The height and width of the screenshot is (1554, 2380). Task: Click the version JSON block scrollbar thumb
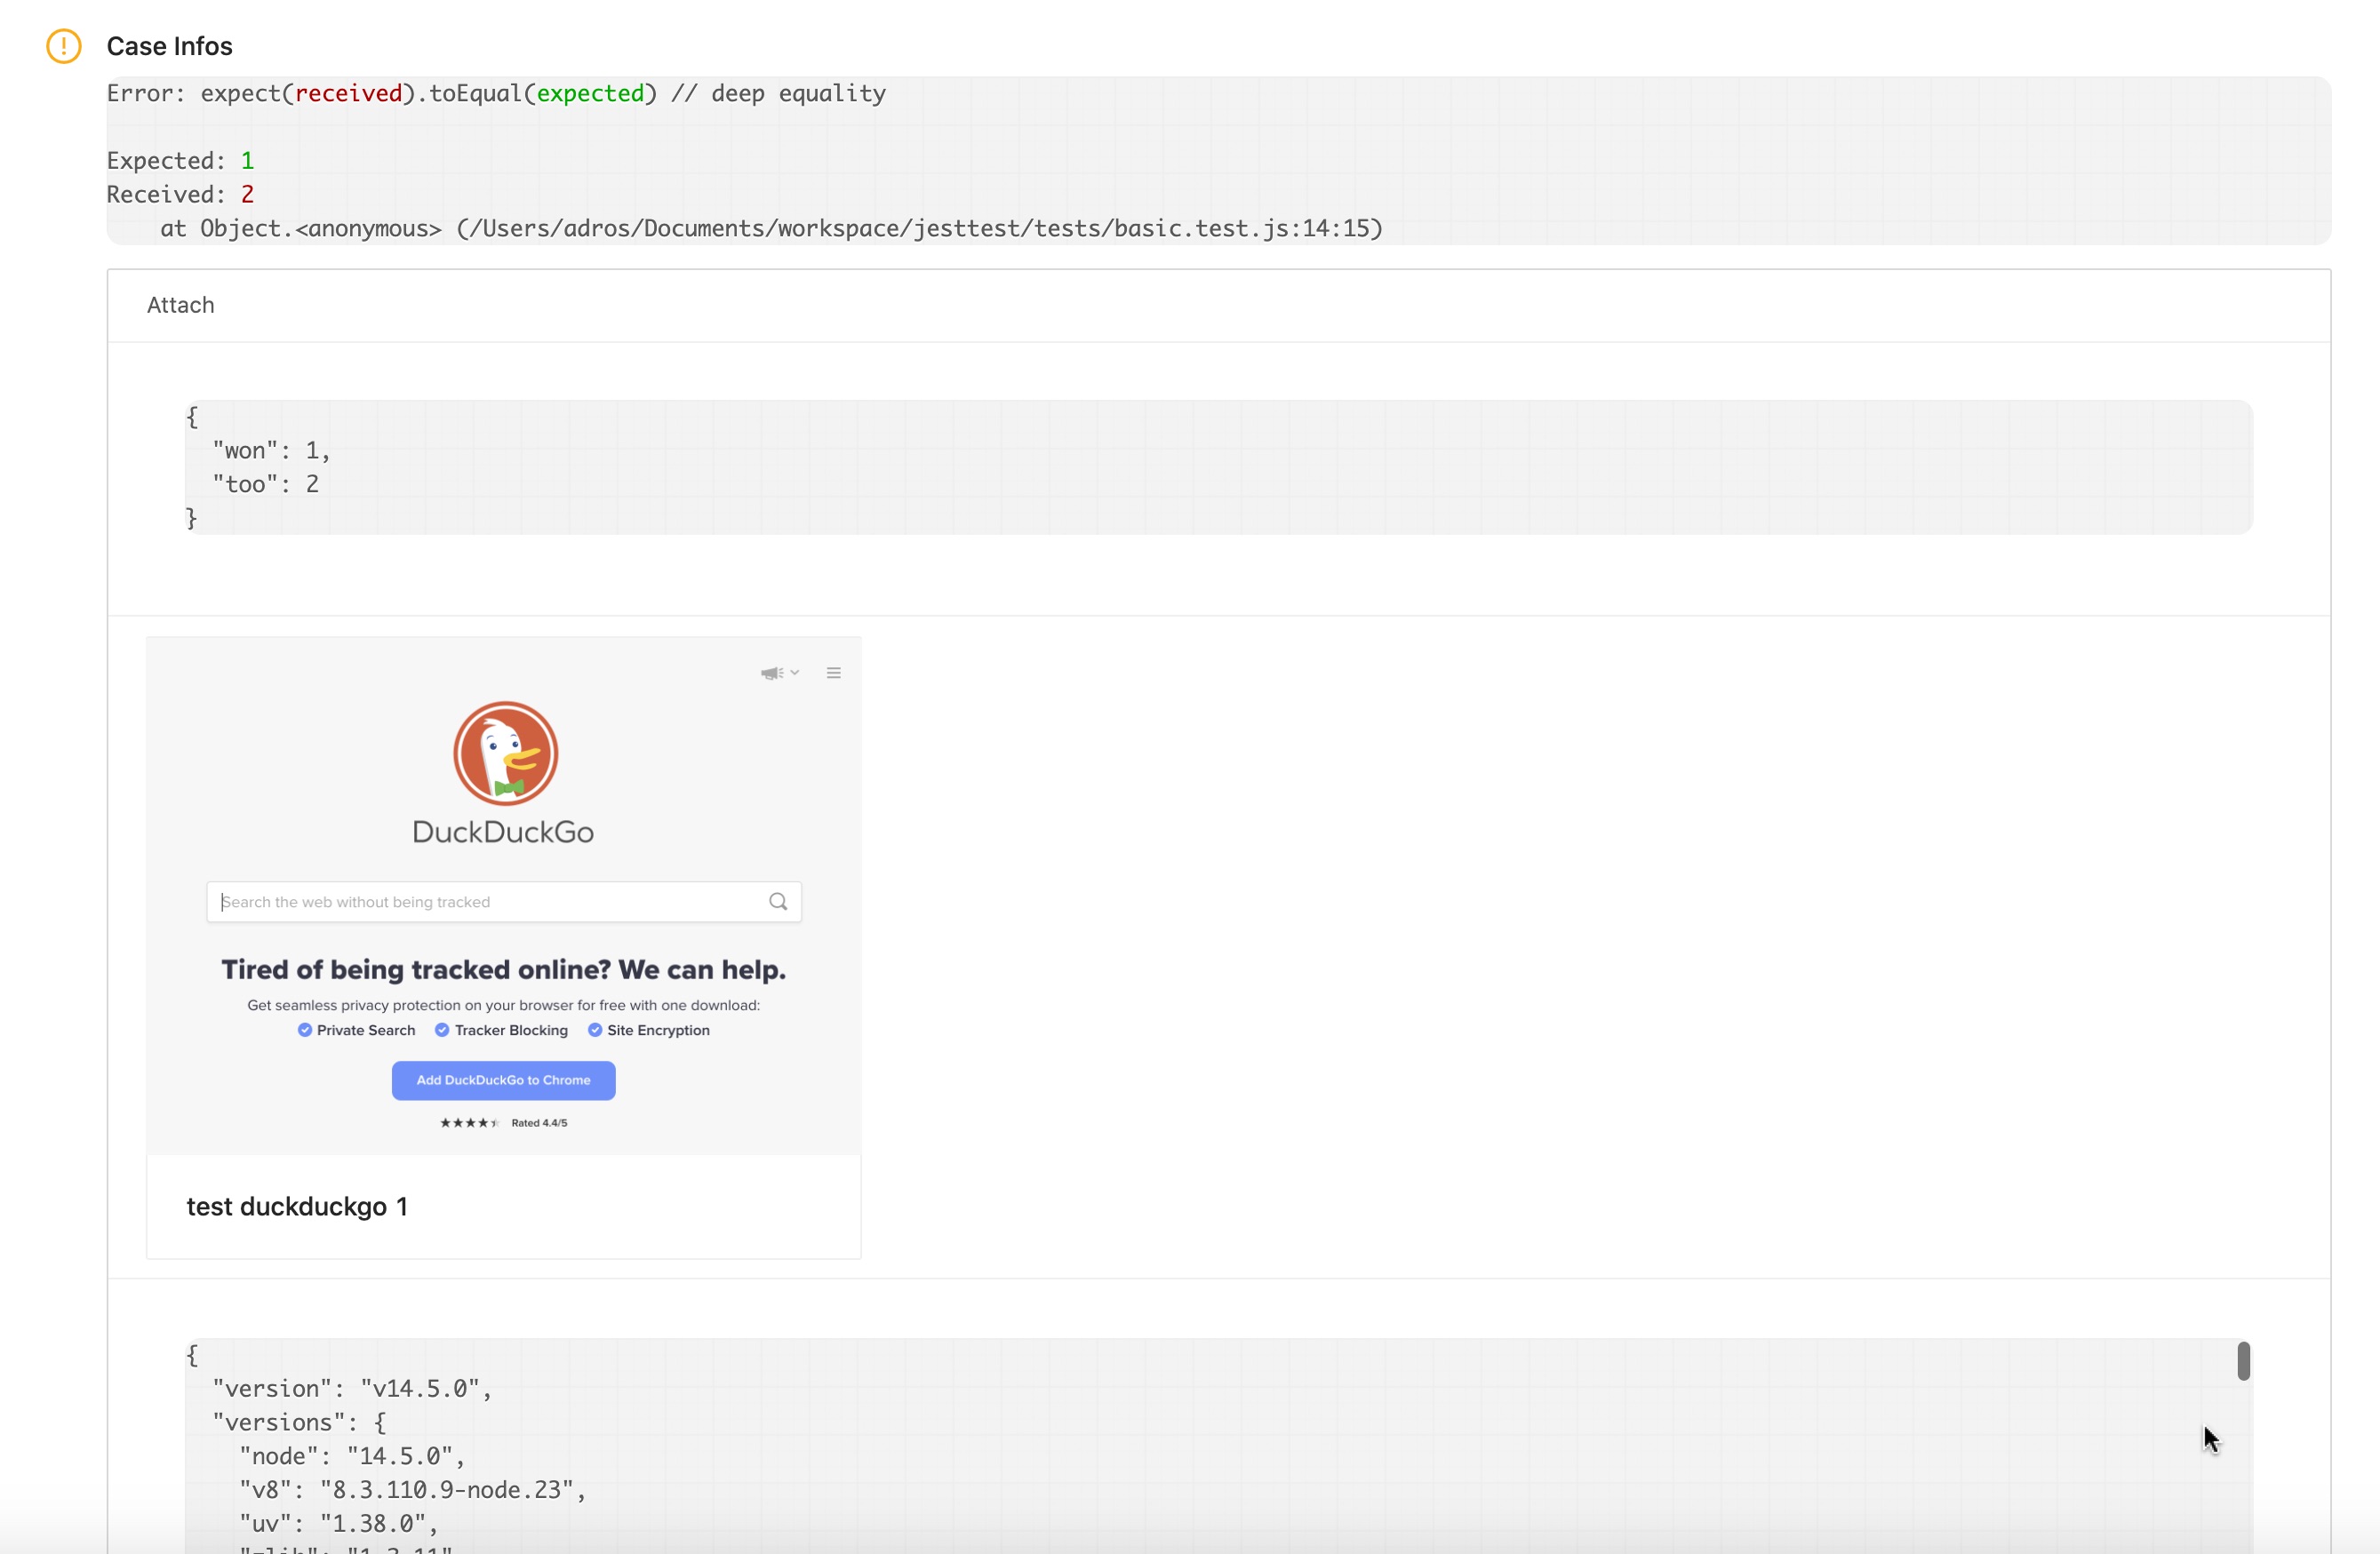(2243, 1361)
